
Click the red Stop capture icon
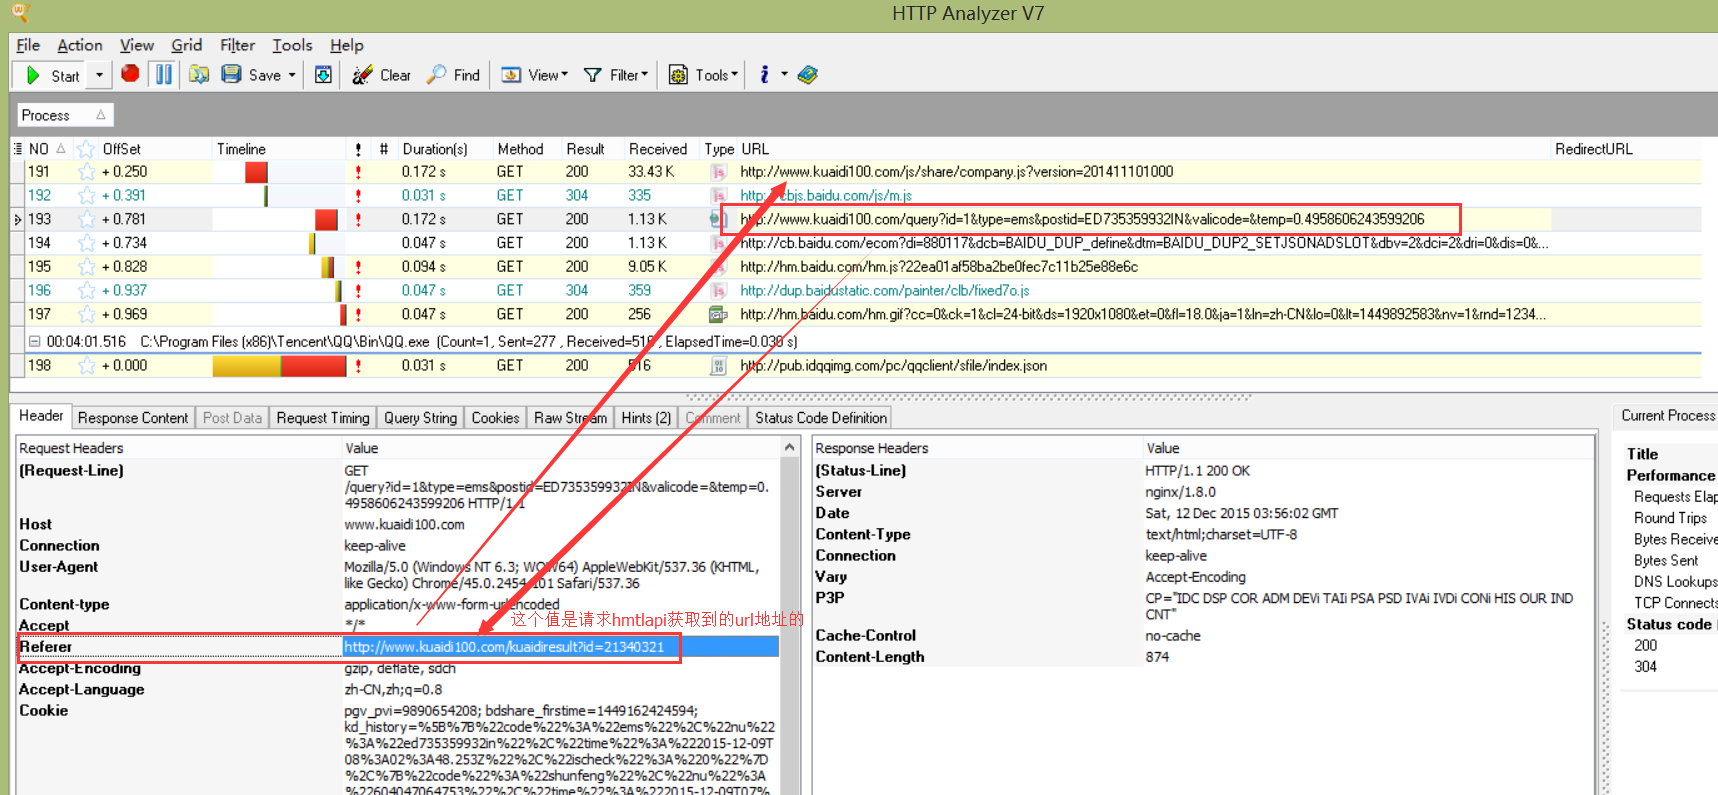click(x=130, y=74)
